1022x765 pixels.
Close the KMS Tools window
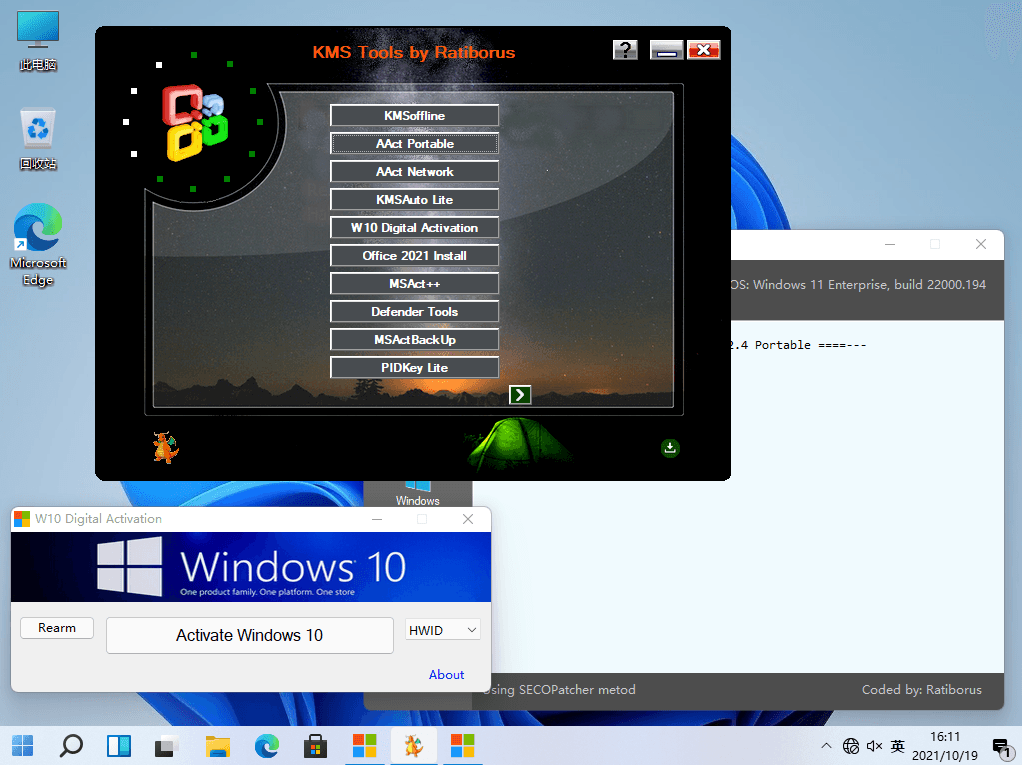[703, 50]
